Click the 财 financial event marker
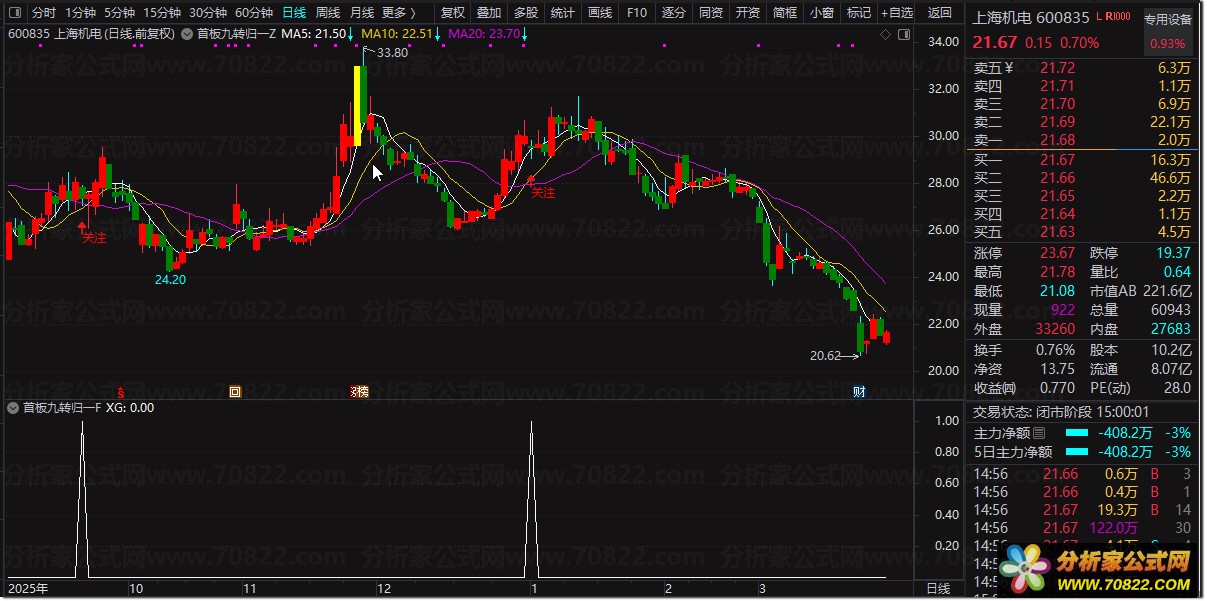This screenshot has height=601, width=1207. 859,391
